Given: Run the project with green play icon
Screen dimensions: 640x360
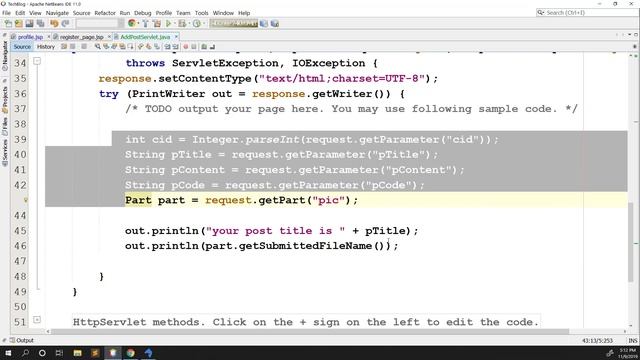Looking at the screenshot, I should tap(168, 24).
